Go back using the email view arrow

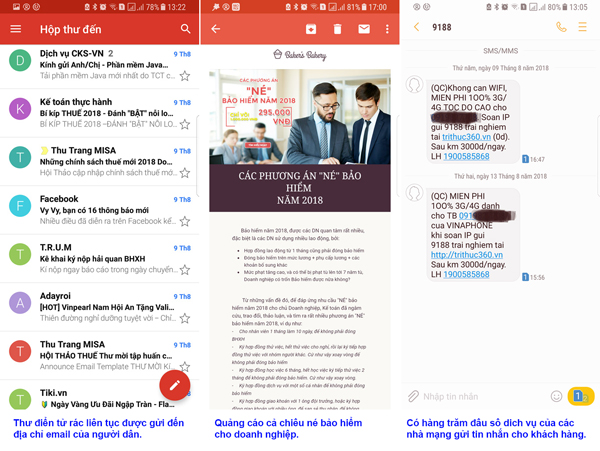(x=215, y=29)
